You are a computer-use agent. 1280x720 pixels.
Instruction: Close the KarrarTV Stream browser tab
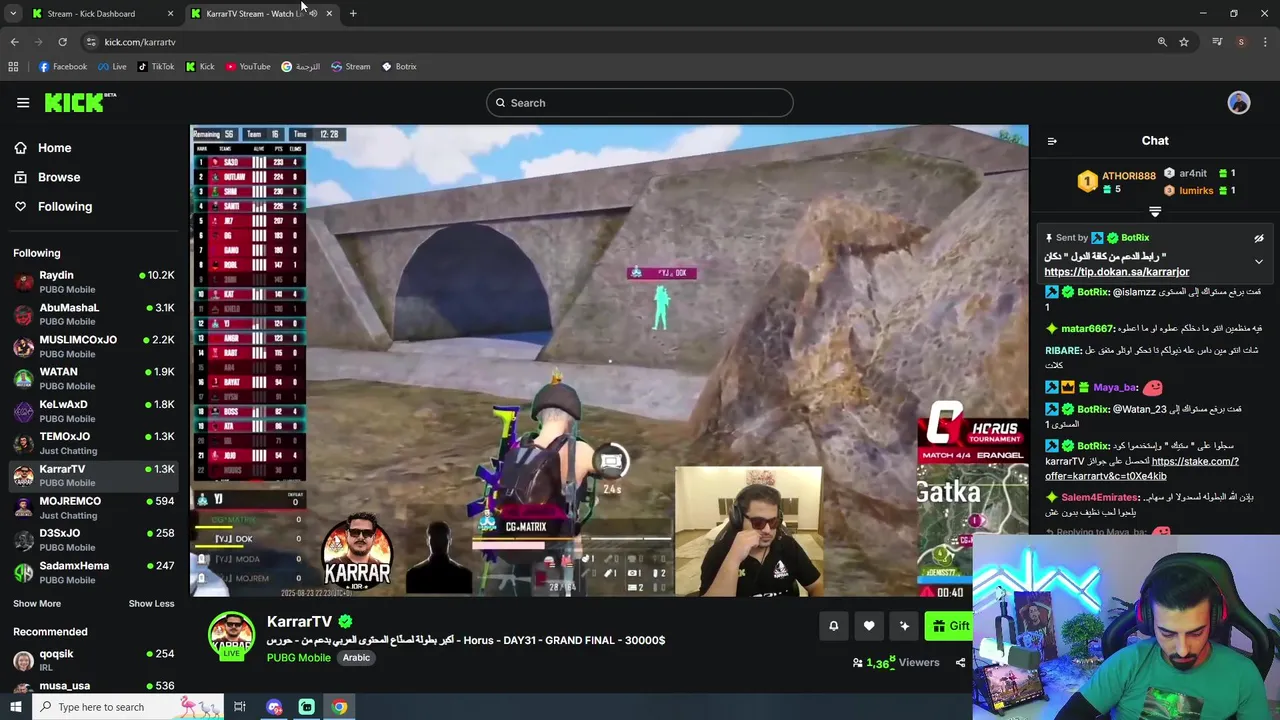(x=329, y=14)
